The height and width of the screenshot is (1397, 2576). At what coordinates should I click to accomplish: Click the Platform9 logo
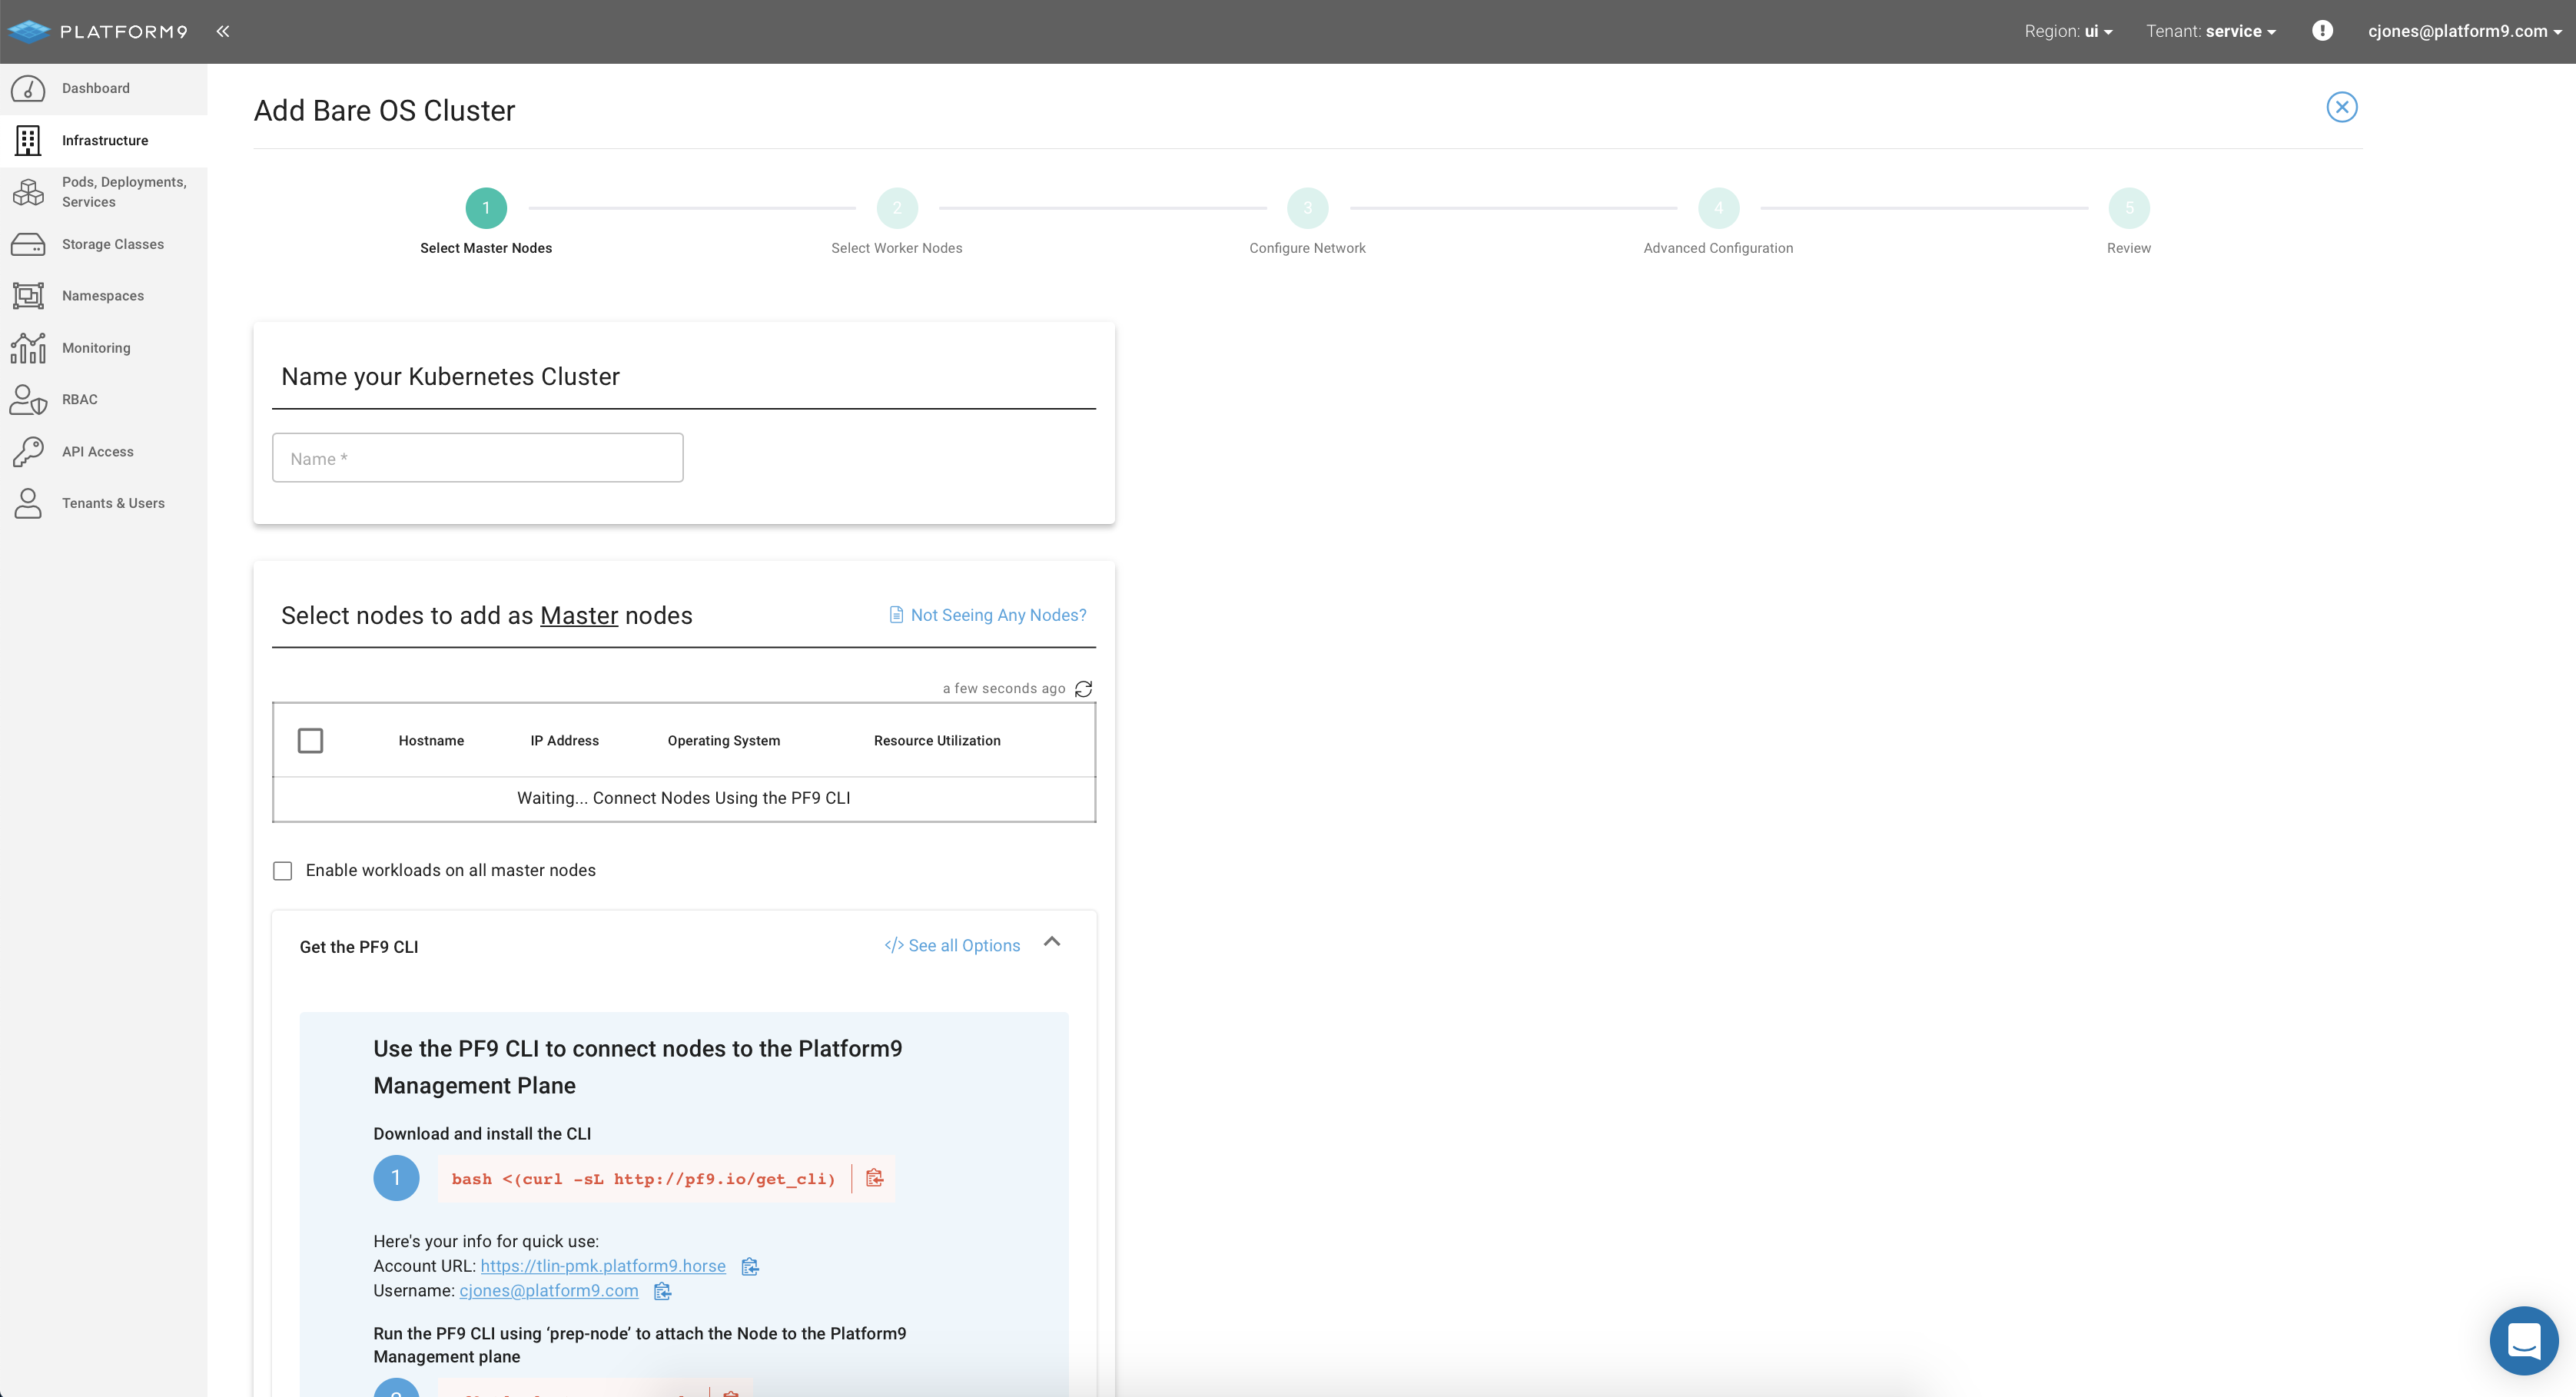point(98,31)
